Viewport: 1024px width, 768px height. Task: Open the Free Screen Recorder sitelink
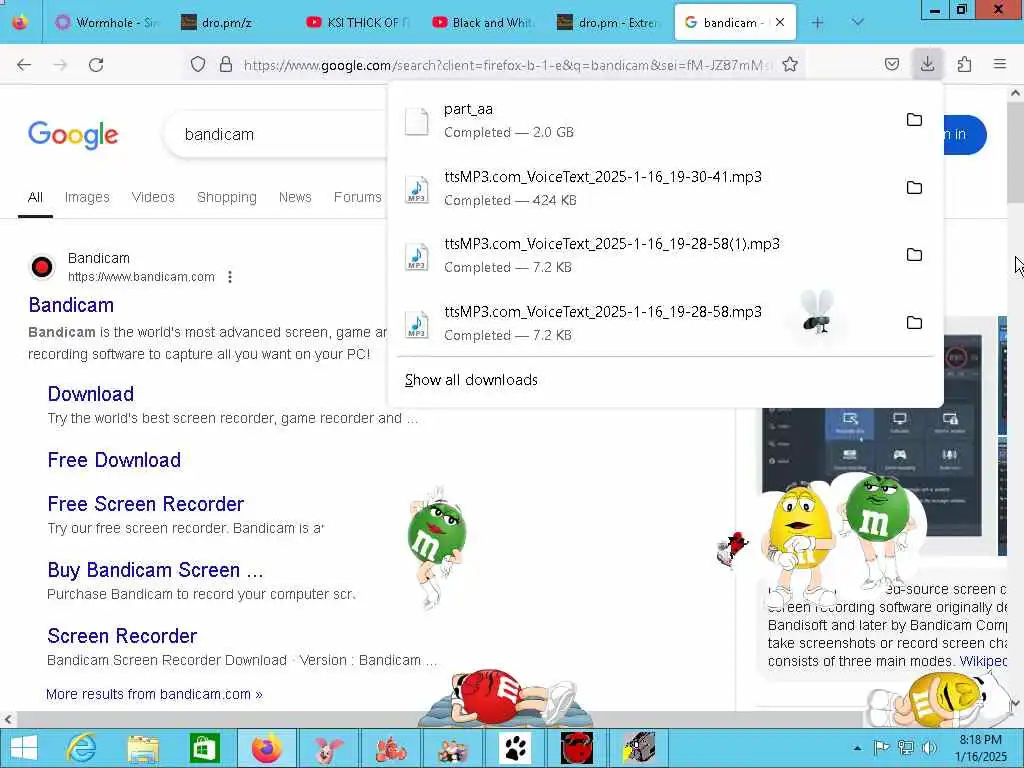click(x=146, y=504)
